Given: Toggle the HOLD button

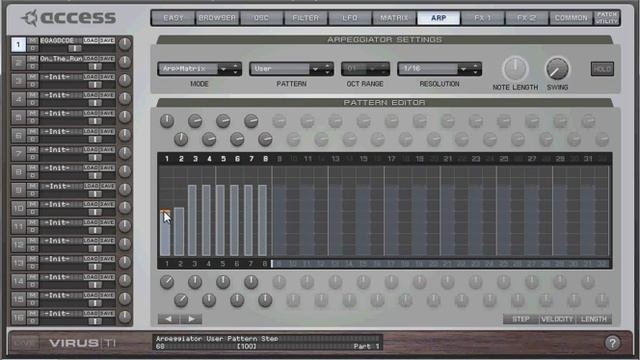Looking at the screenshot, I should coord(602,69).
